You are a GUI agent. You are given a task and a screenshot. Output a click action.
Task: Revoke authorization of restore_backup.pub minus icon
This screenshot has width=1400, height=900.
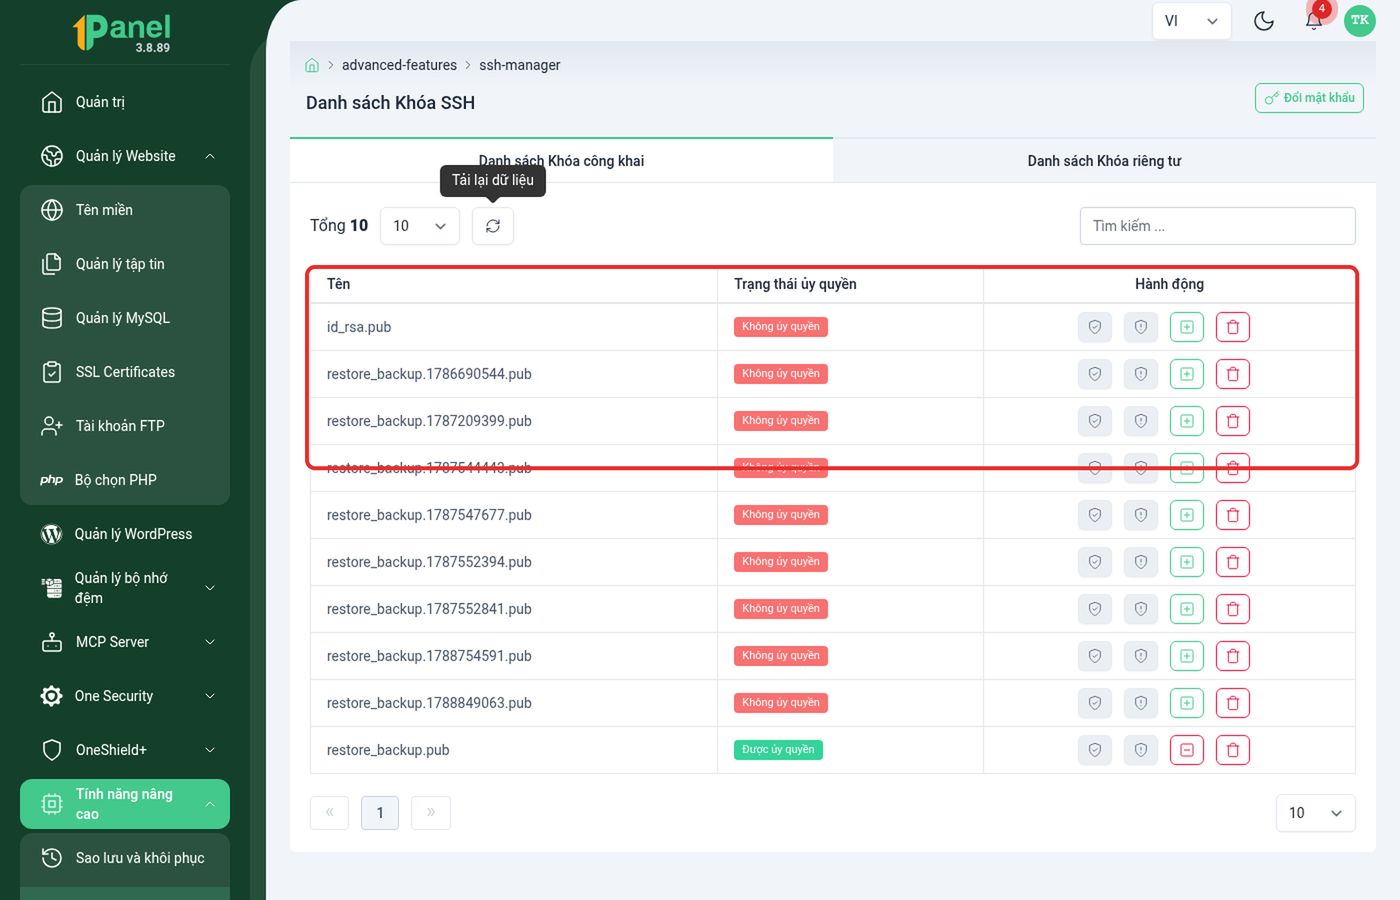point(1187,750)
